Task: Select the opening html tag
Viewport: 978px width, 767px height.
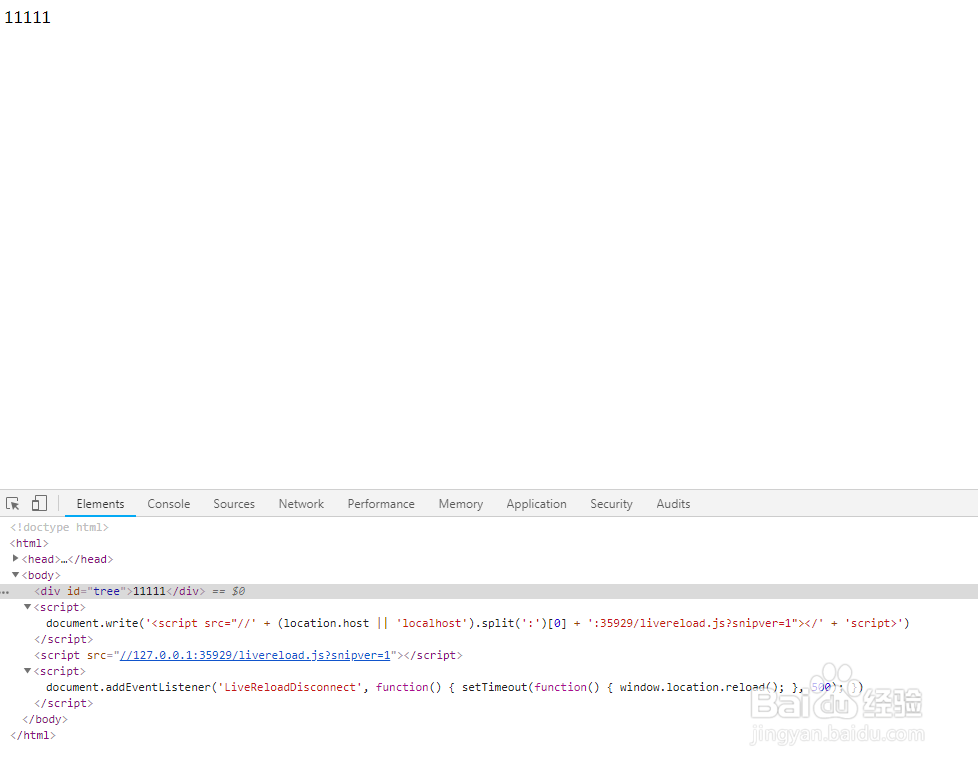Action: coord(29,543)
